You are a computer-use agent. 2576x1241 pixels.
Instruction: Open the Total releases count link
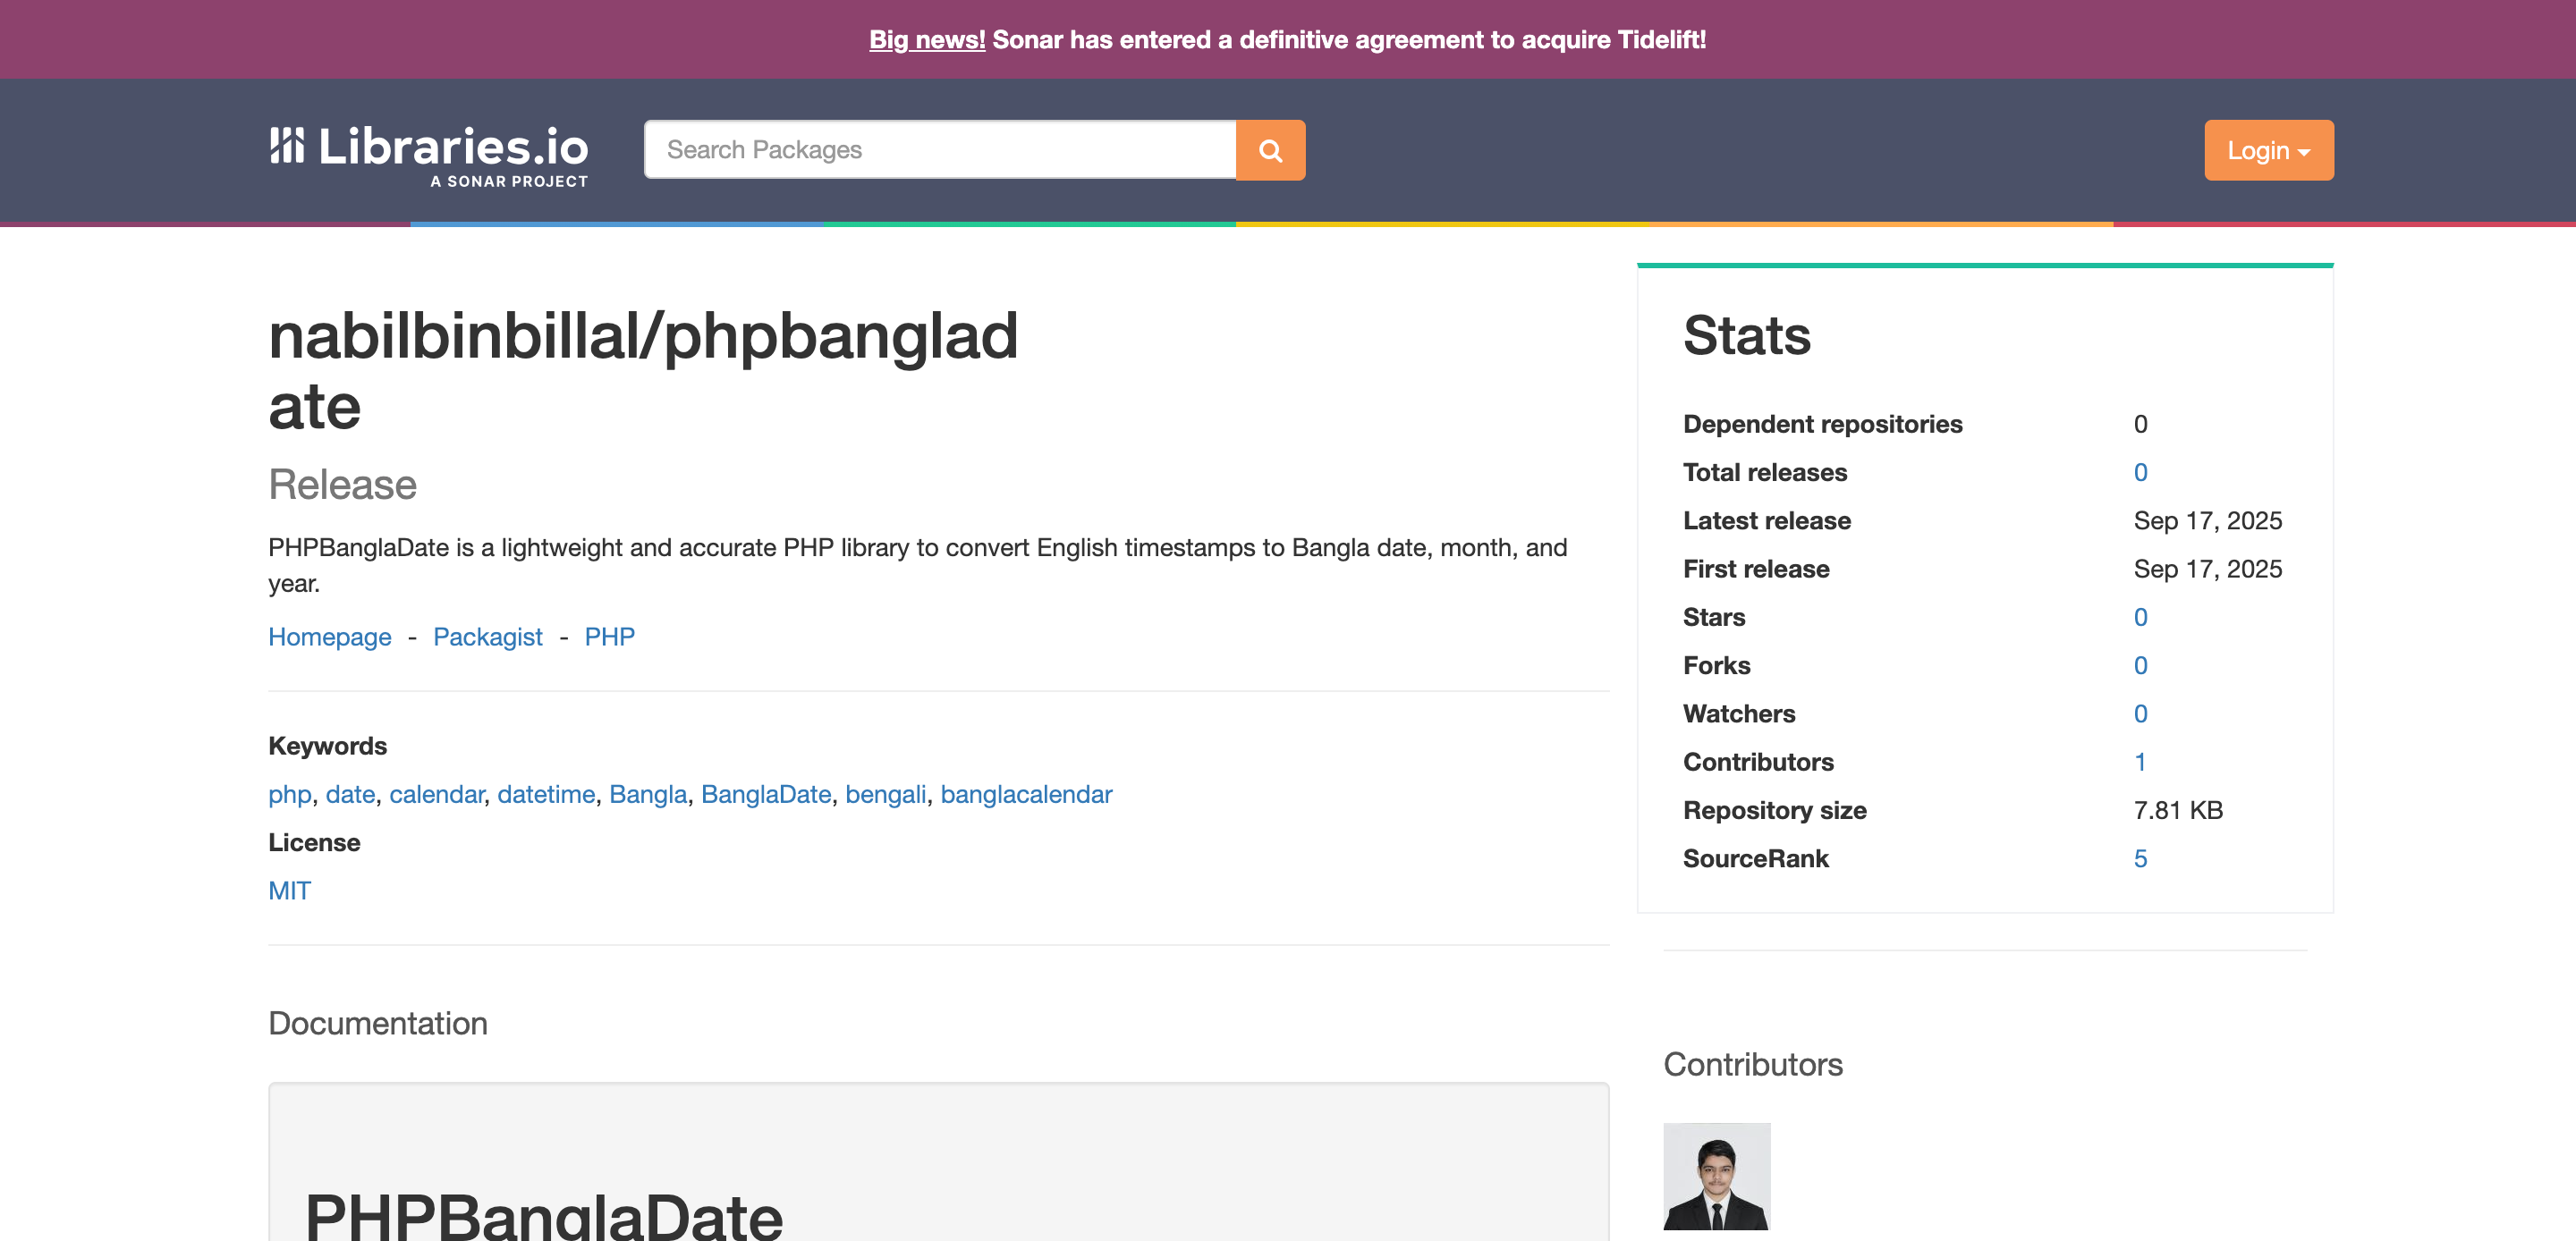click(2140, 472)
